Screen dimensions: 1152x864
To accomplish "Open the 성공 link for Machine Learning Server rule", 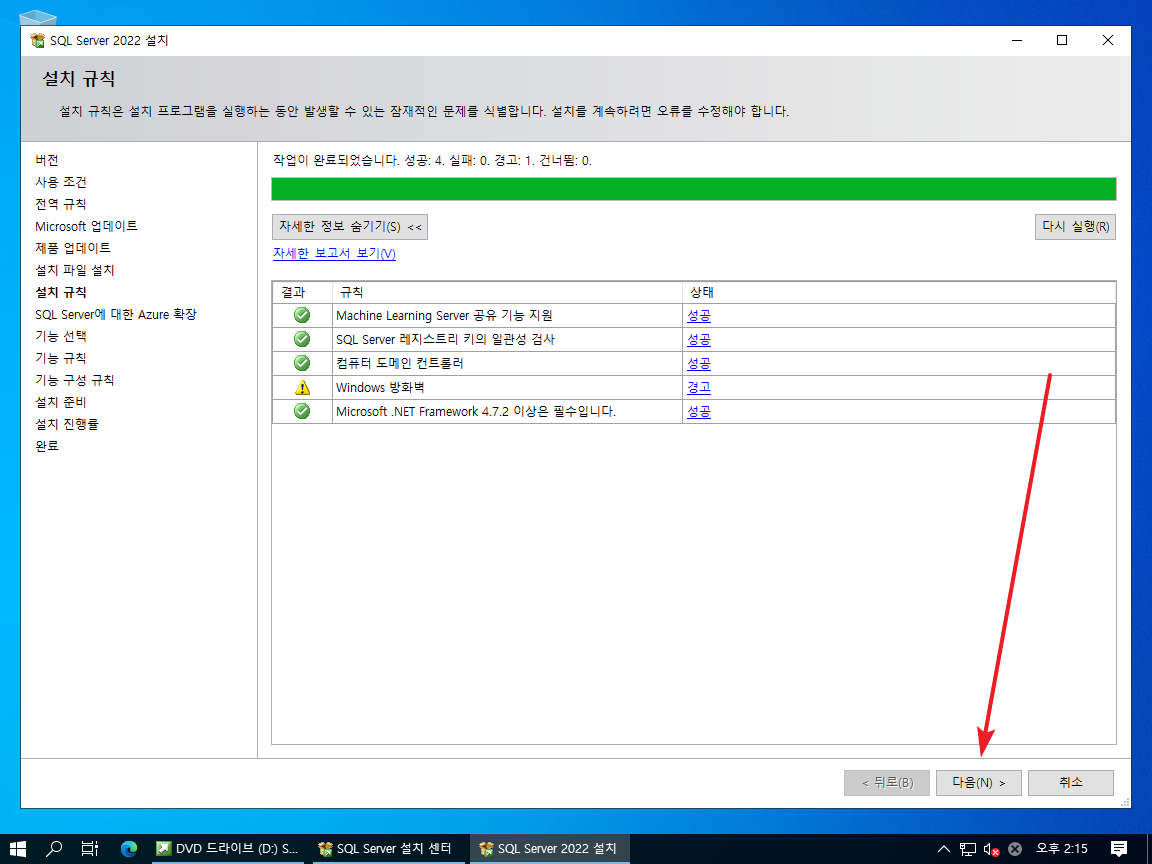I will (x=699, y=315).
